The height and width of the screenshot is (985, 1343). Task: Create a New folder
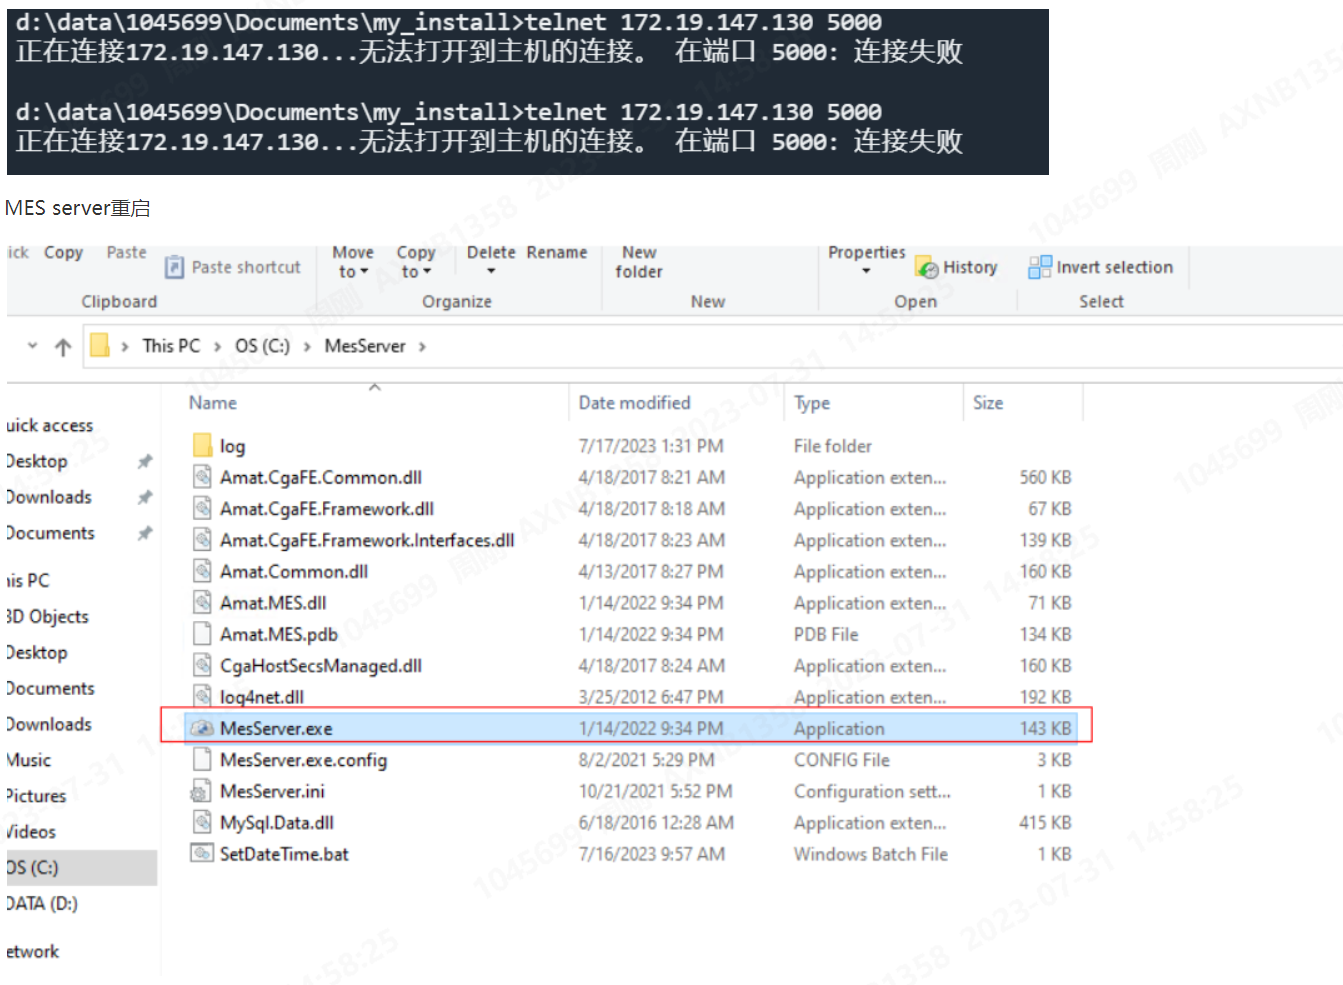pos(639,262)
